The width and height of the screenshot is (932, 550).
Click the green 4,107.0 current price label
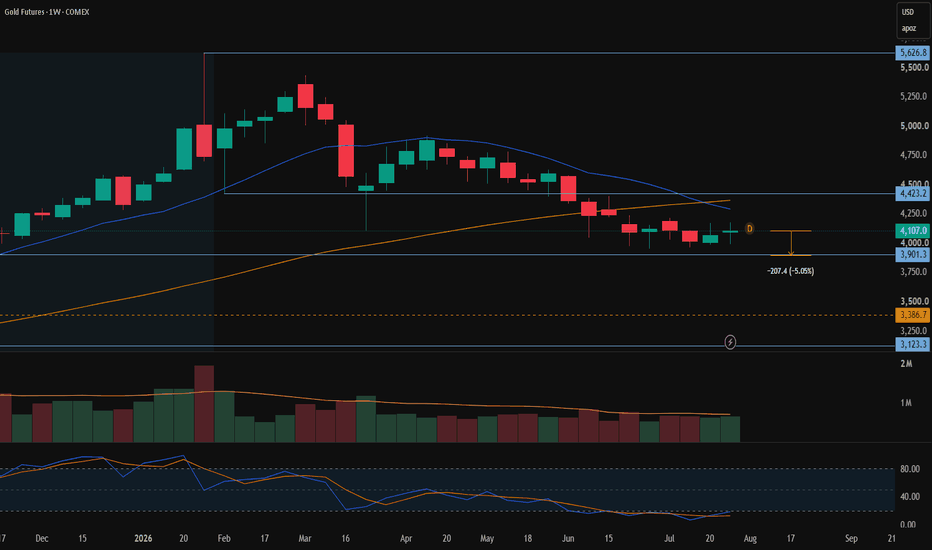[912, 231]
